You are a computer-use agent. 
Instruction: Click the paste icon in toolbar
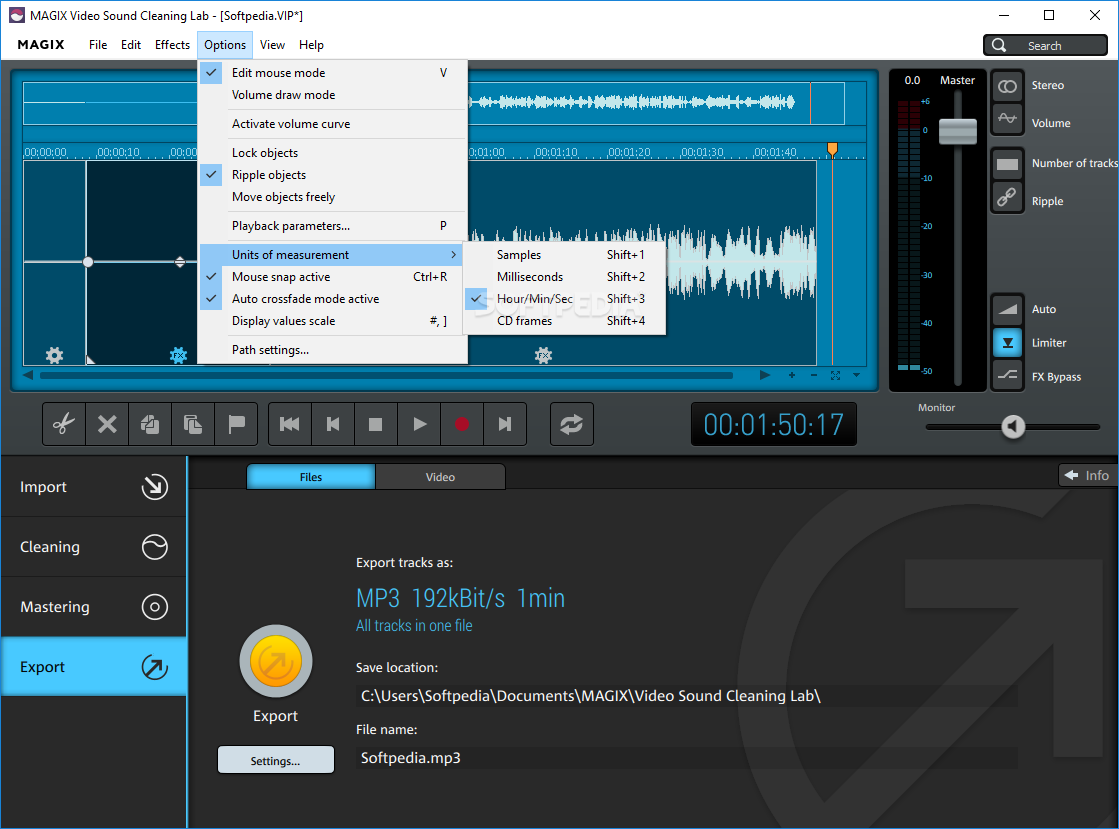[x=193, y=424]
